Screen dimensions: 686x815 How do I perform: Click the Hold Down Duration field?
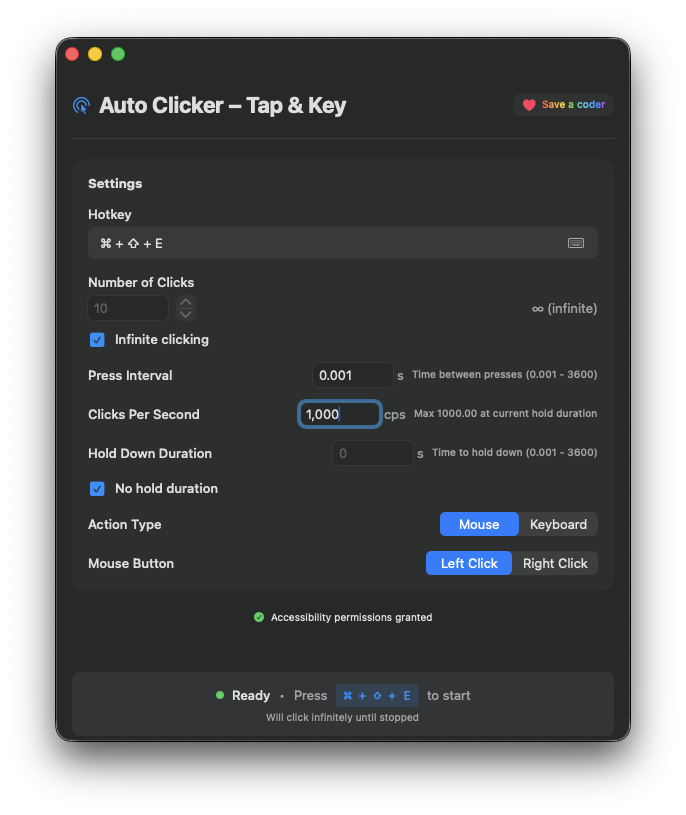[372, 452]
